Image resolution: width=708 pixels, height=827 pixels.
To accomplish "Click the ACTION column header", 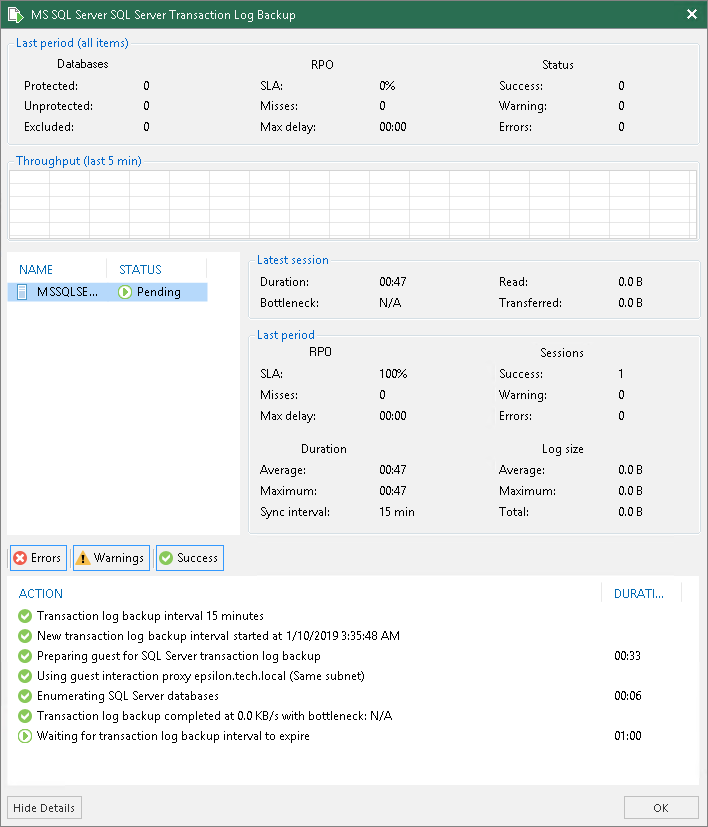I will pyautogui.click(x=41, y=593).
